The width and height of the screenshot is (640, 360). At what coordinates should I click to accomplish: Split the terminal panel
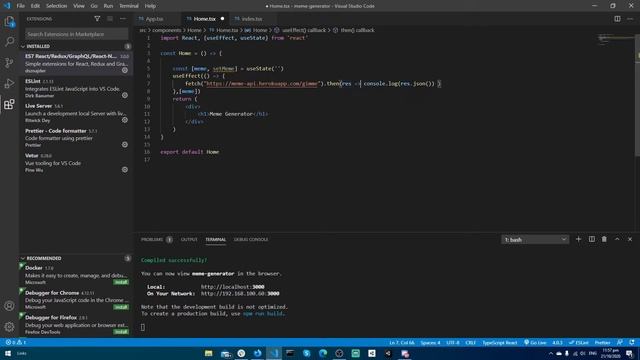591,239
